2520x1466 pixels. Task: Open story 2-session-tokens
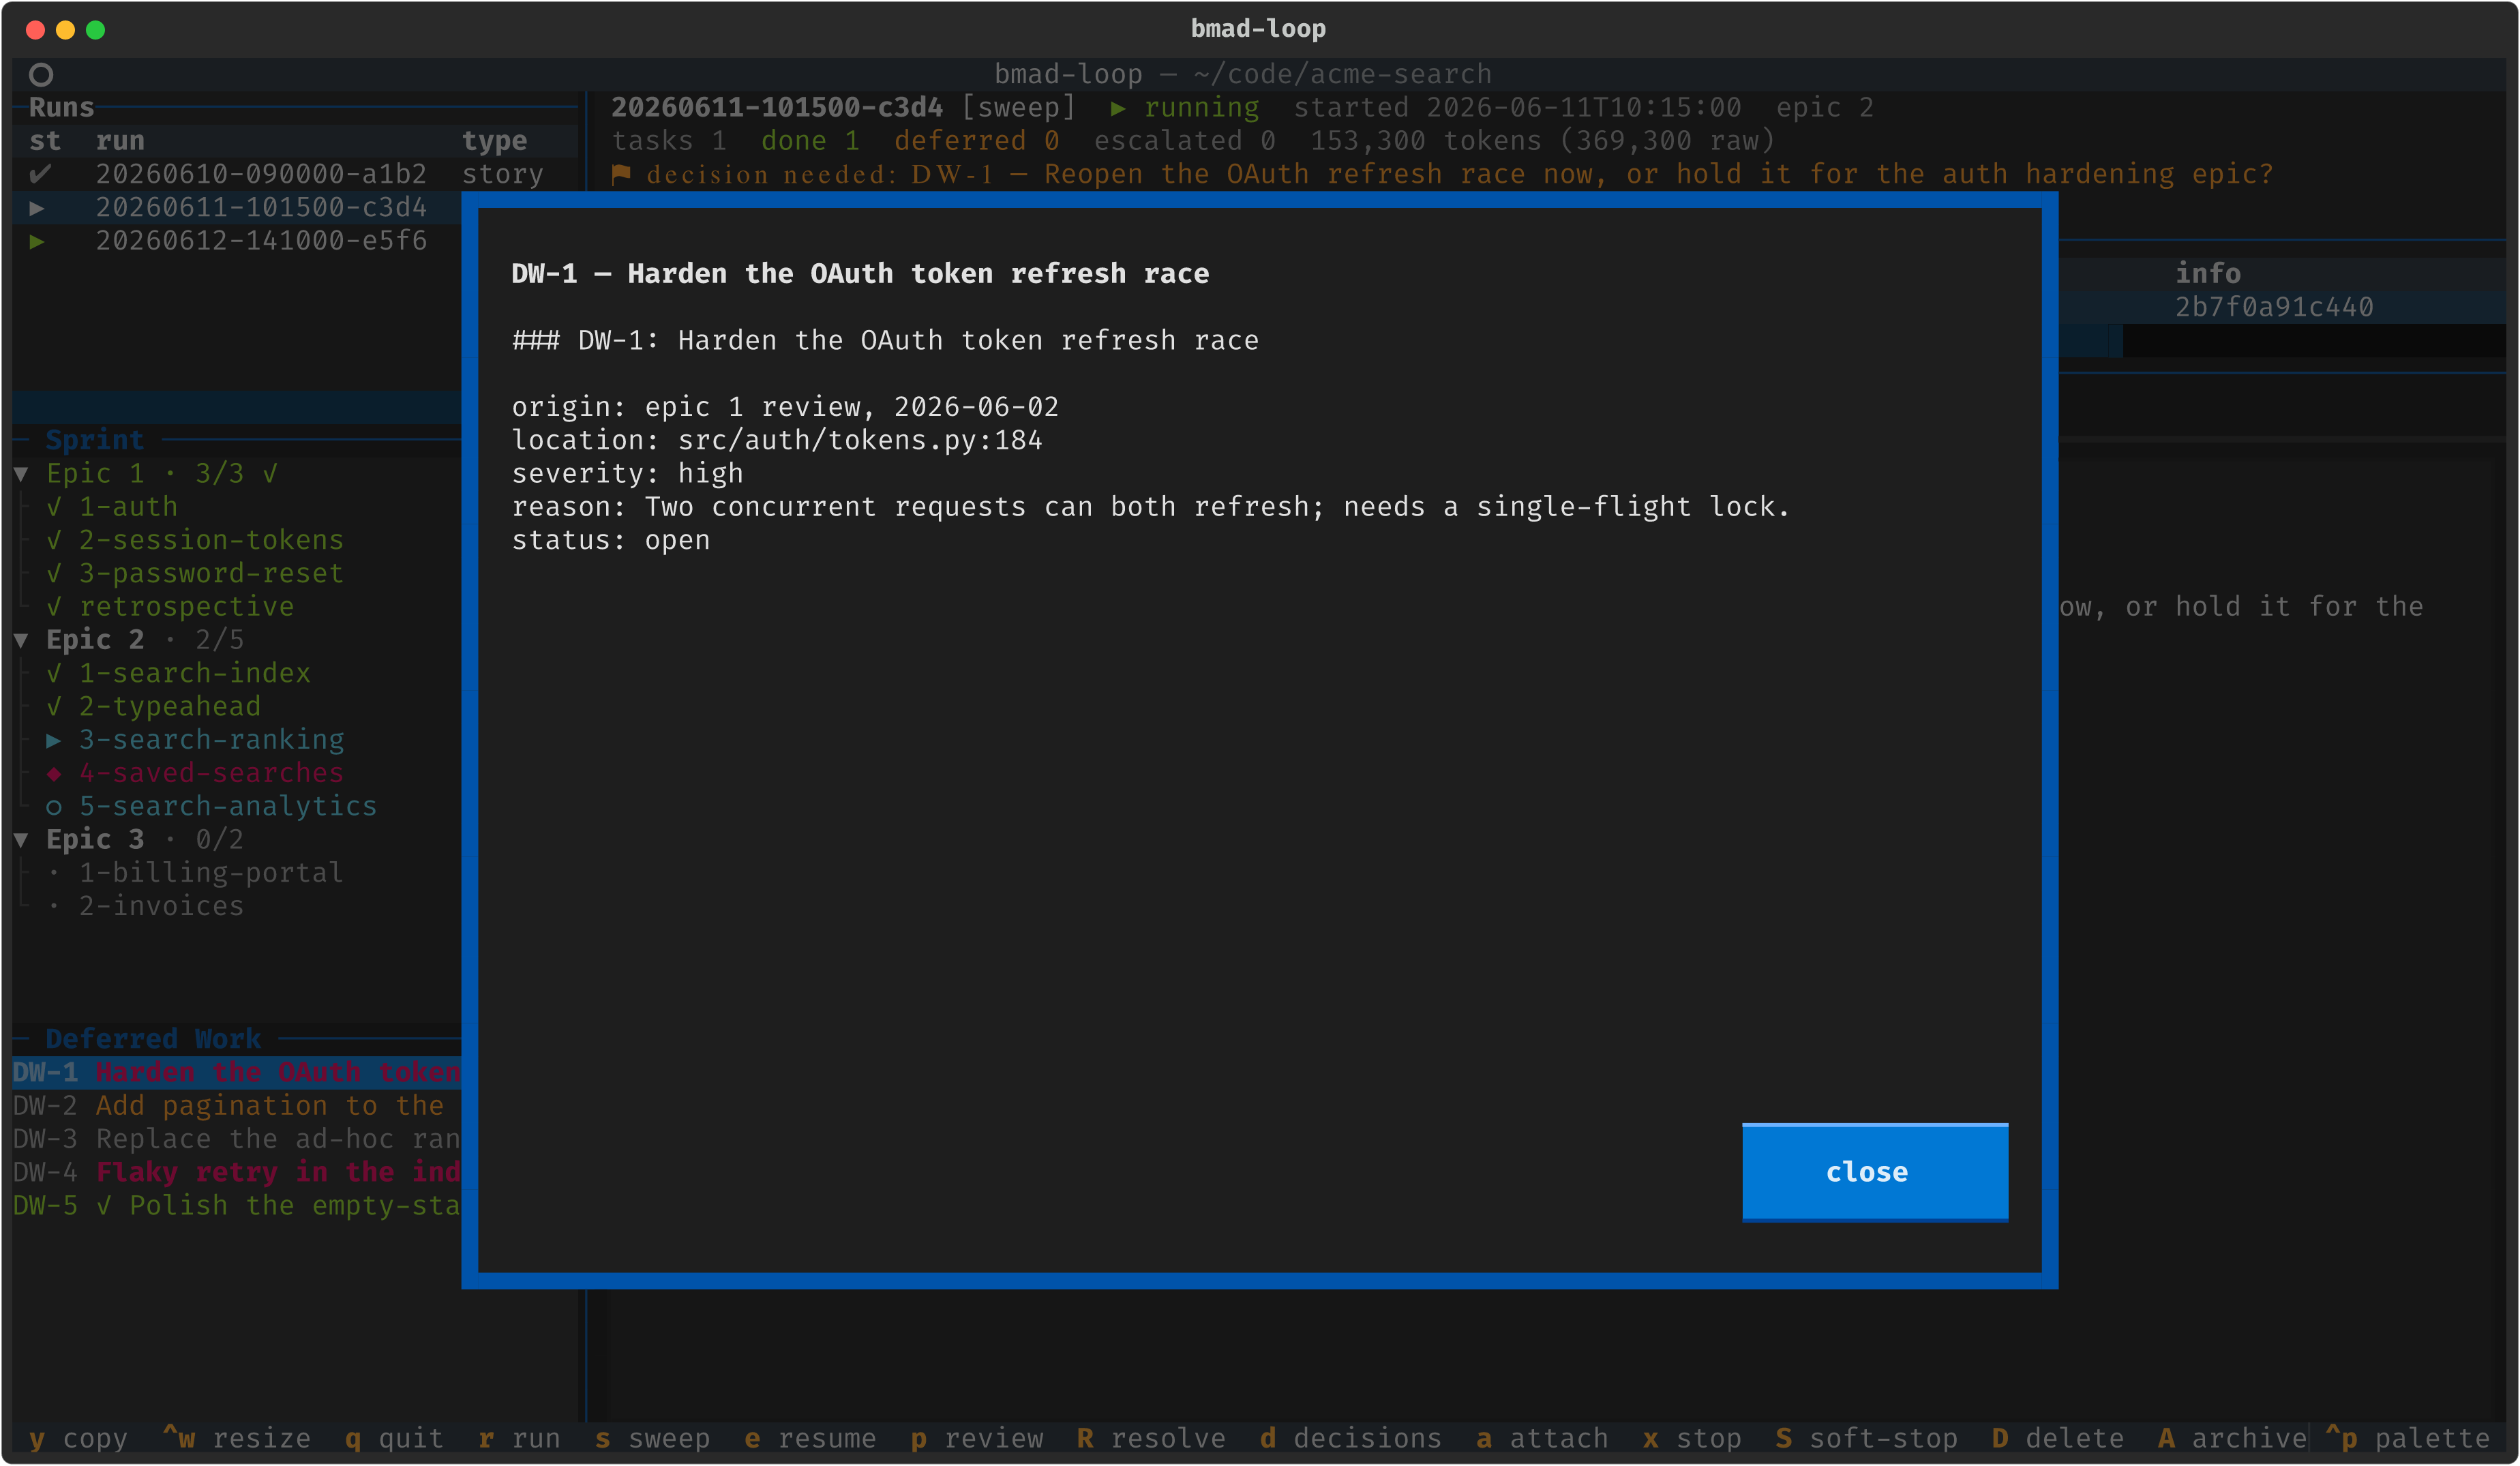click(x=211, y=540)
